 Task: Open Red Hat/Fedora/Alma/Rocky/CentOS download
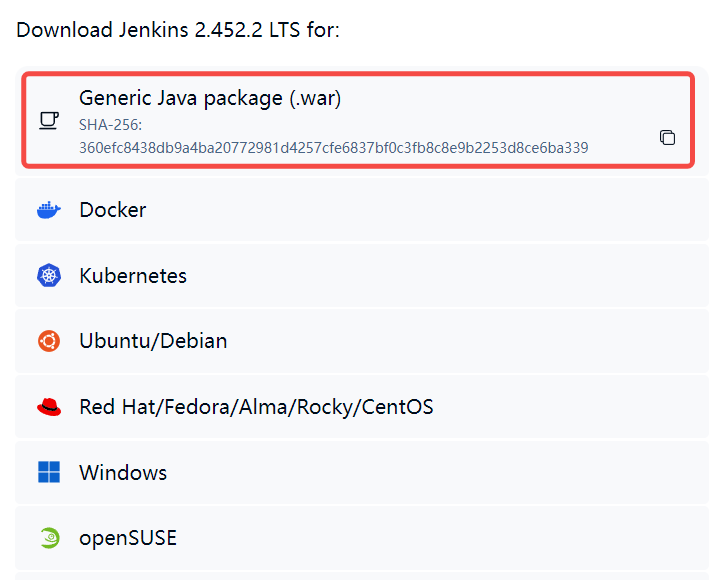click(256, 407)
